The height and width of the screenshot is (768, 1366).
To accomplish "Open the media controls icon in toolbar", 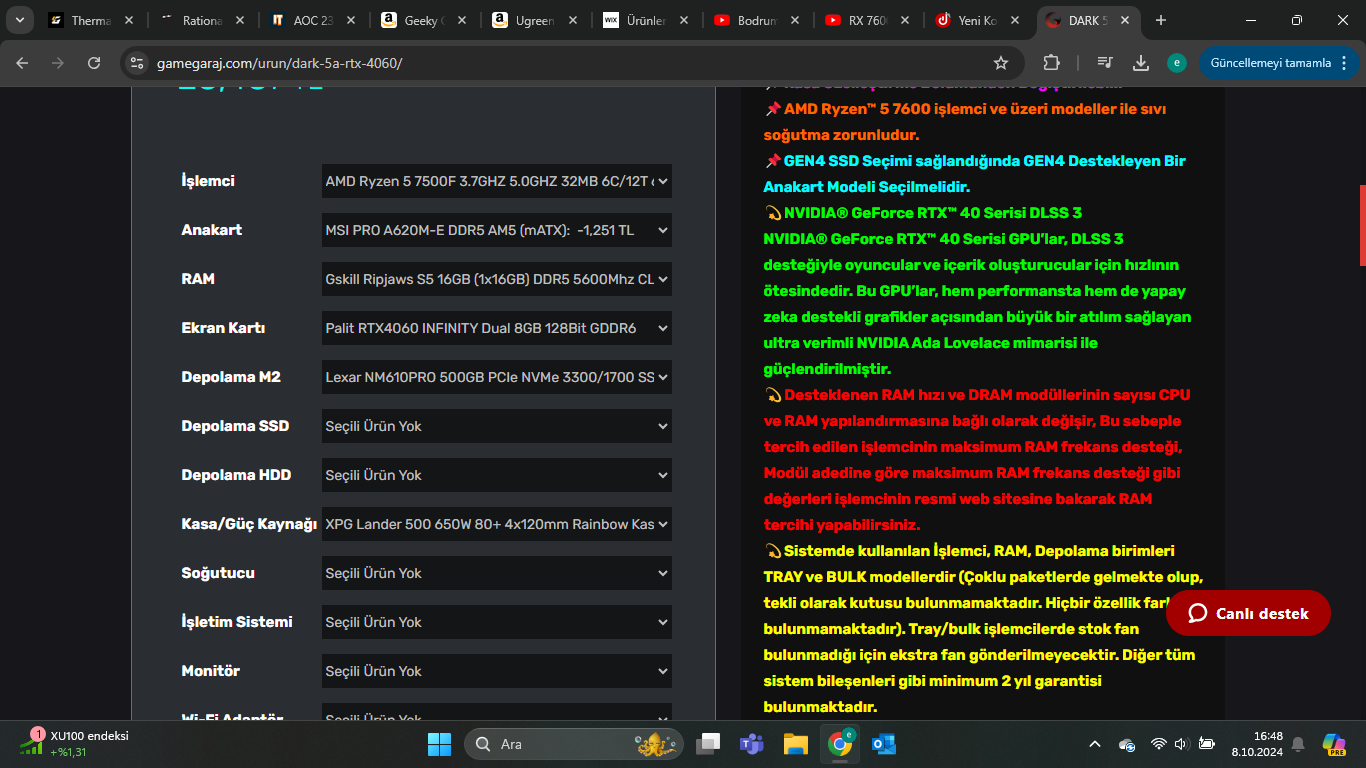I will click(x=1105, y=63).
